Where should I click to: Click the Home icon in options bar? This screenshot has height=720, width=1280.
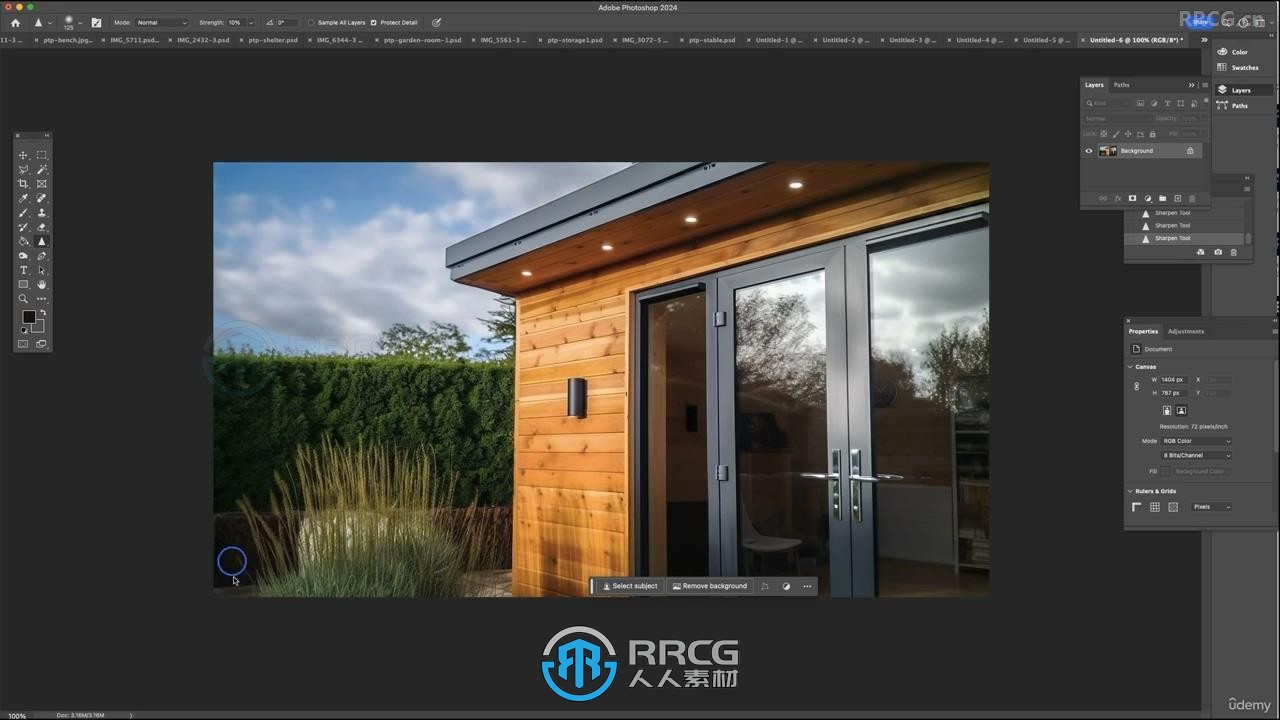click(15, 22)
